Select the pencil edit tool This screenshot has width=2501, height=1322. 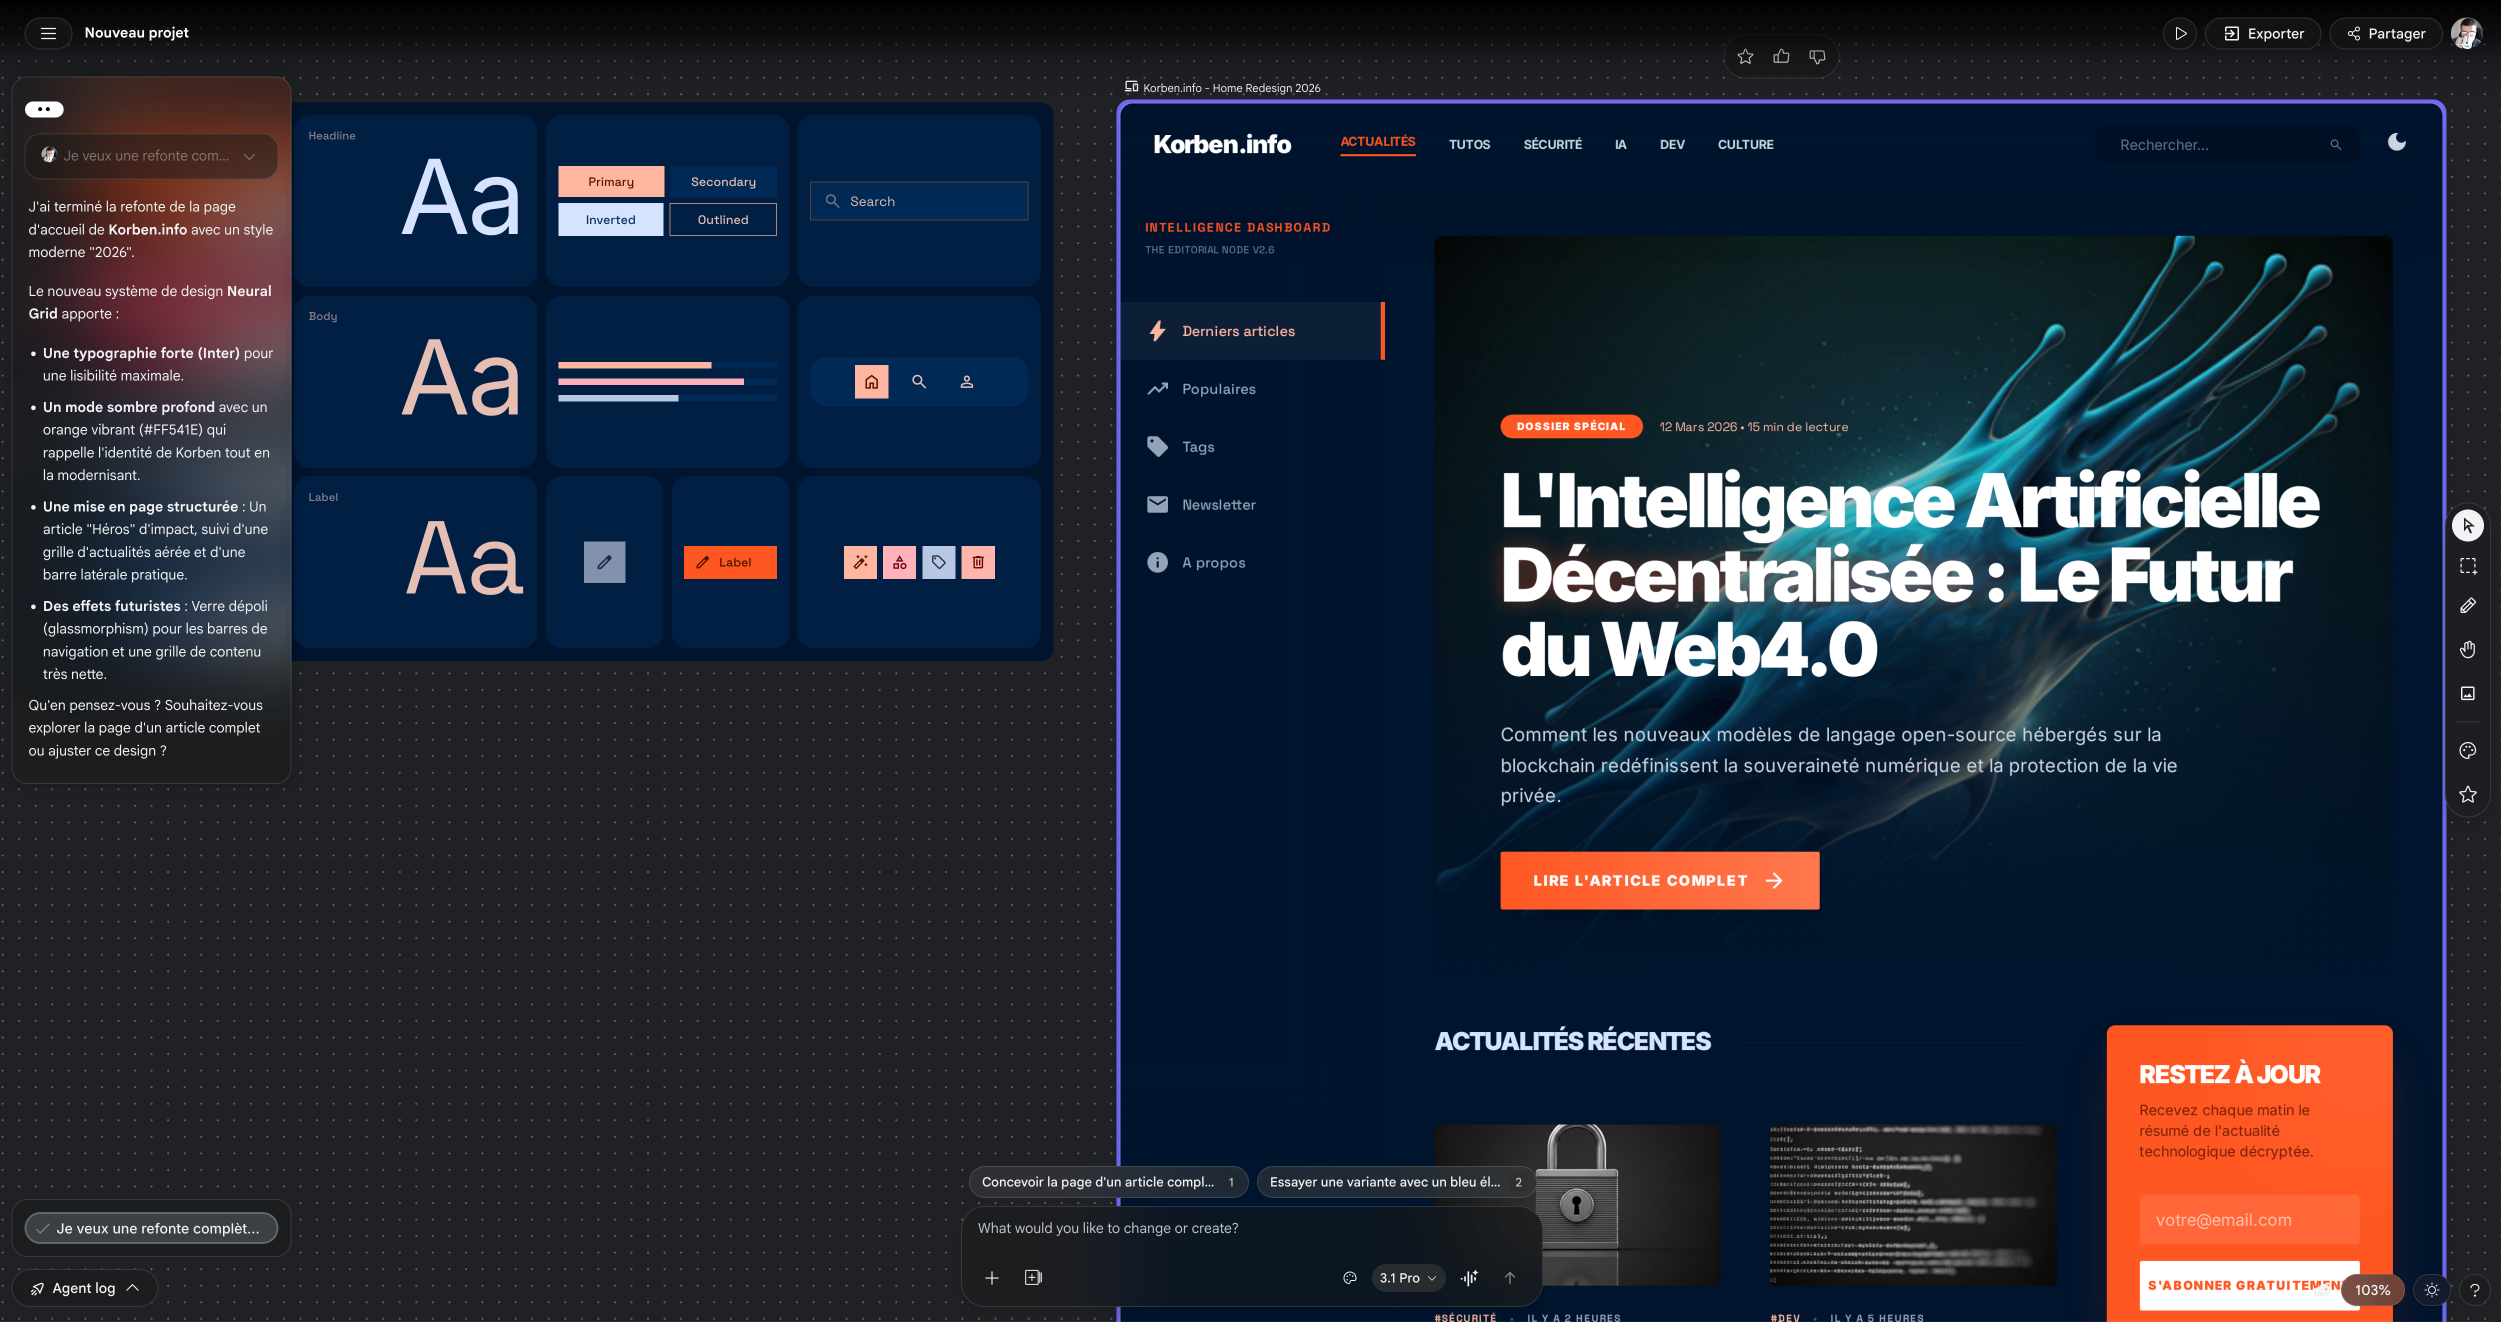point(2467,606)
